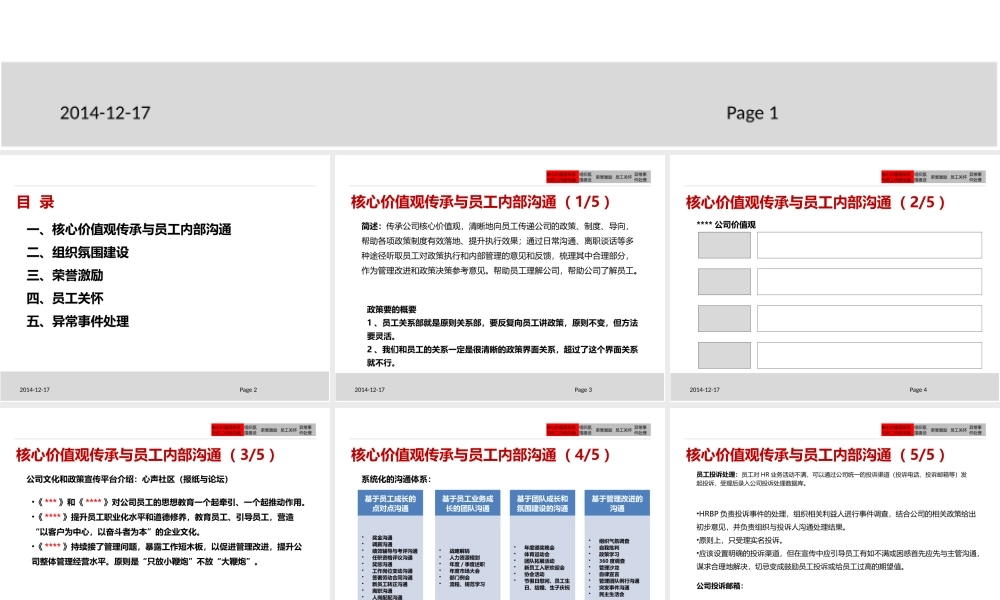Select contents entry 四、员工关怀
Screen dimensions: 1000x600
tap(65, 298)
